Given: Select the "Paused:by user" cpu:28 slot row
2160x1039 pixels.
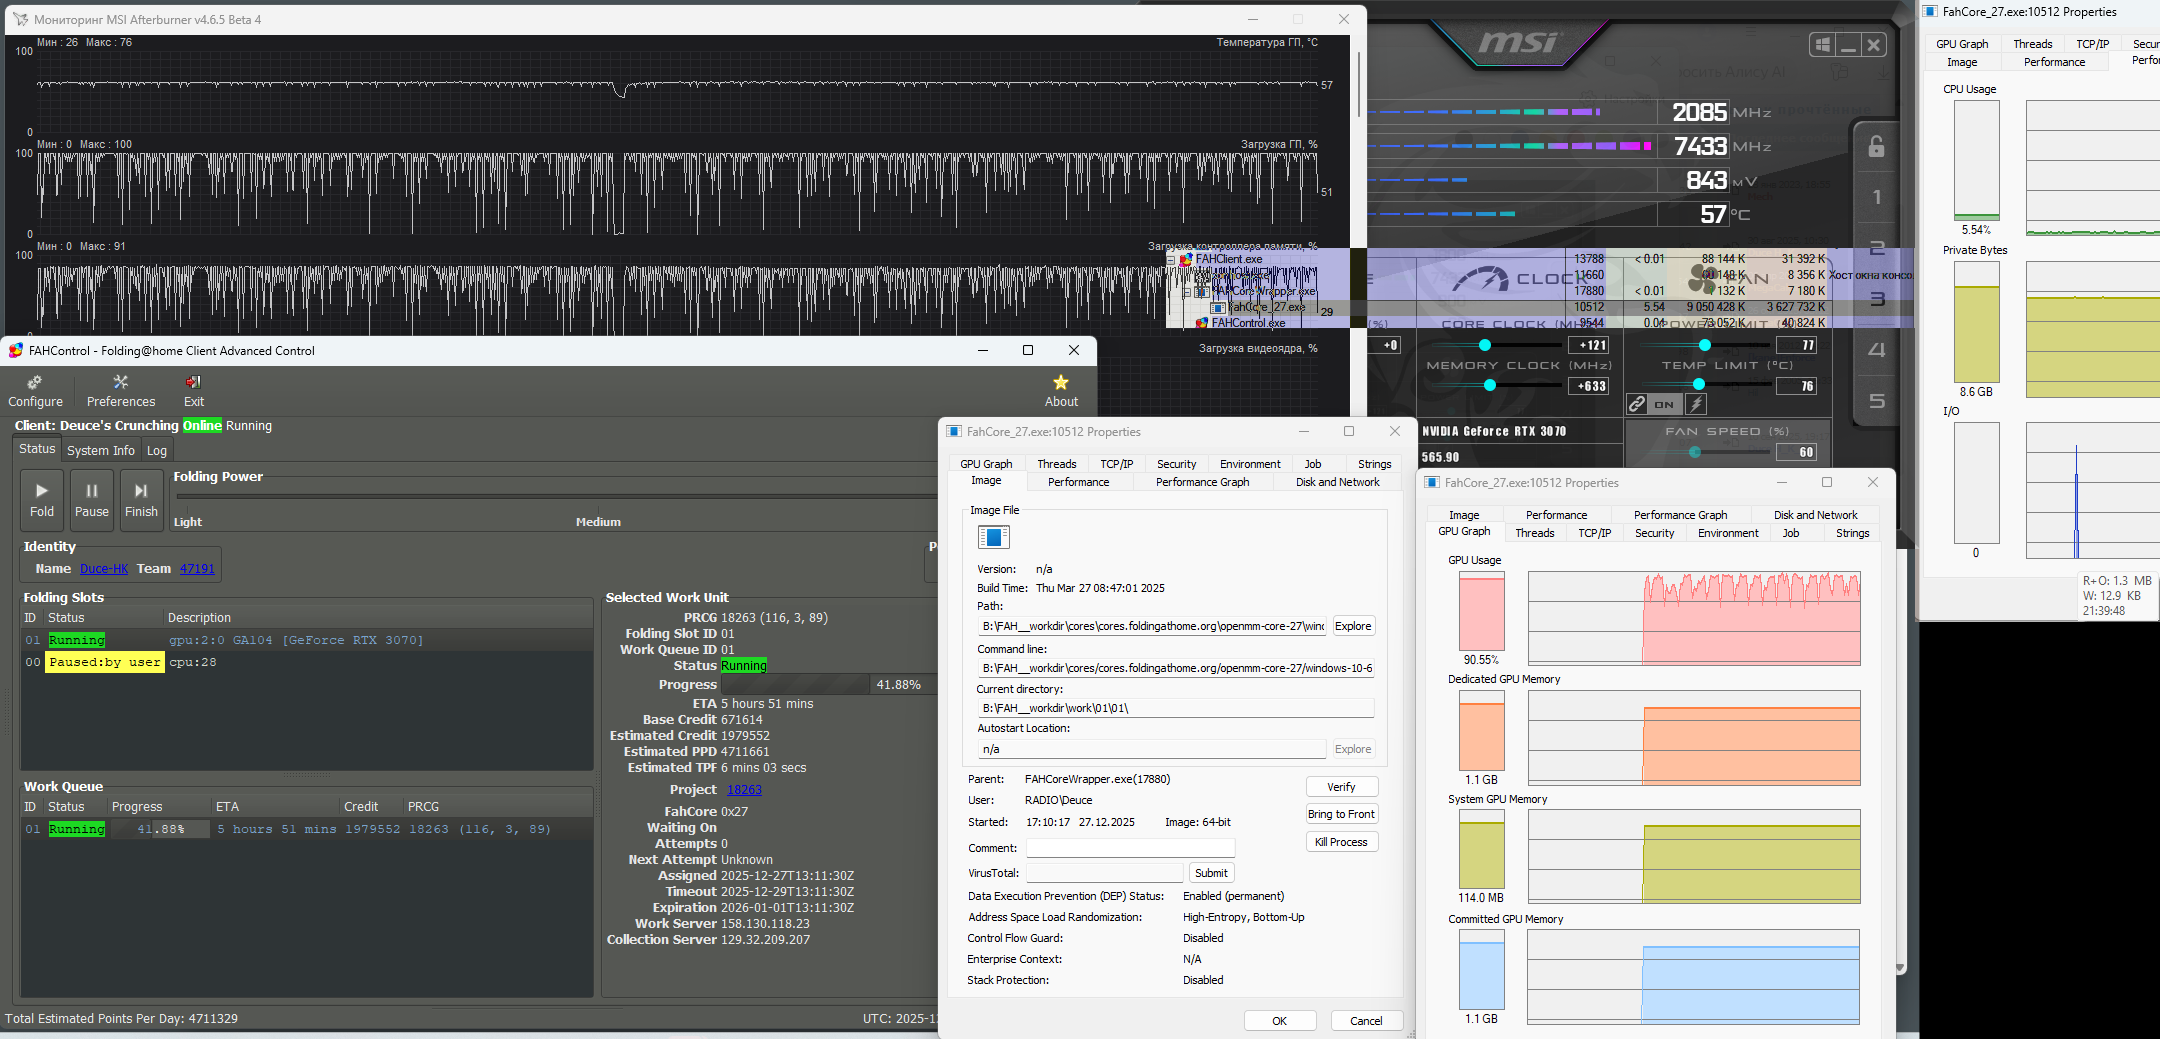Looking at the screenshot, I should (307, 662).
